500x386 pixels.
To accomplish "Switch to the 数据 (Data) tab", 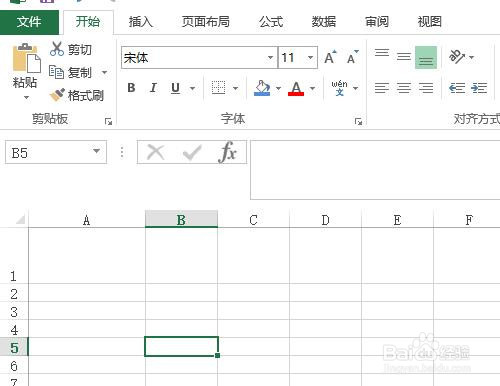I will 324,22.
